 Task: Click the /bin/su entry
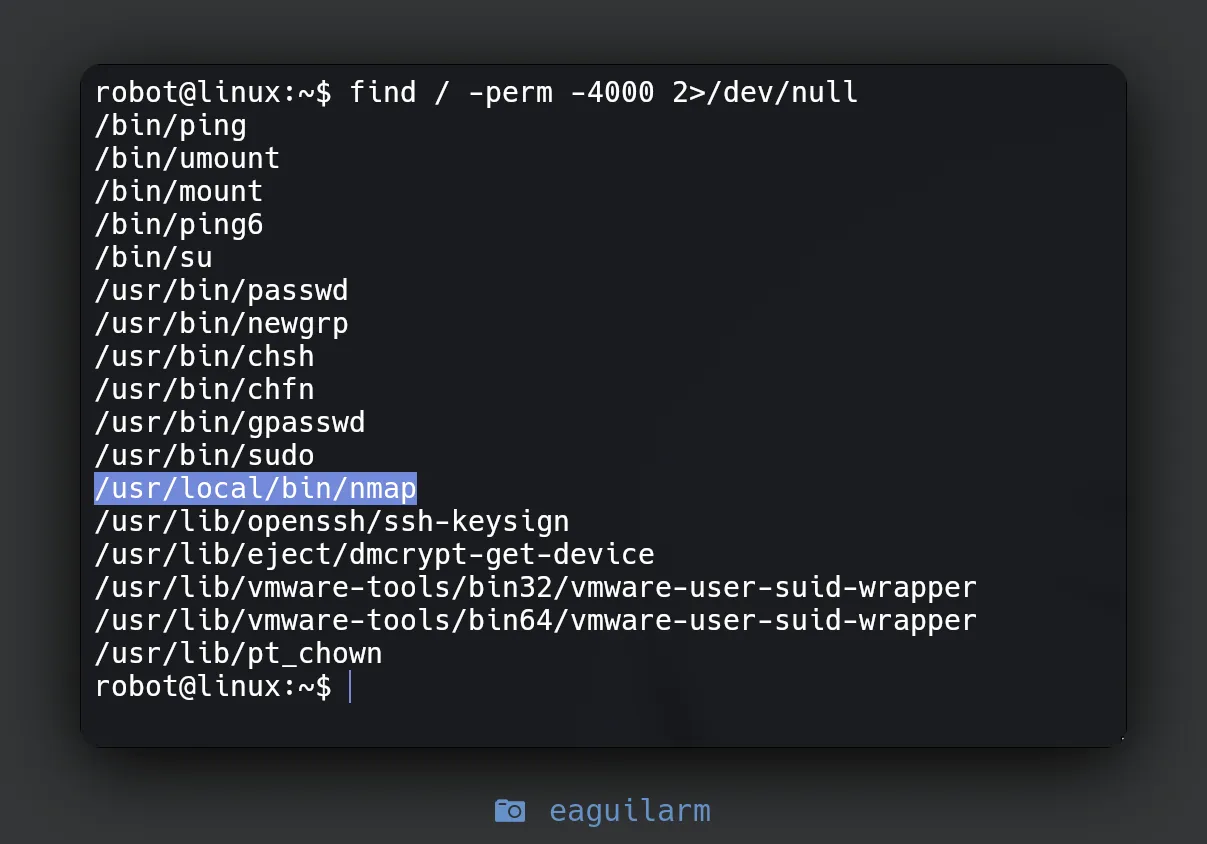(x=154, y=258)
